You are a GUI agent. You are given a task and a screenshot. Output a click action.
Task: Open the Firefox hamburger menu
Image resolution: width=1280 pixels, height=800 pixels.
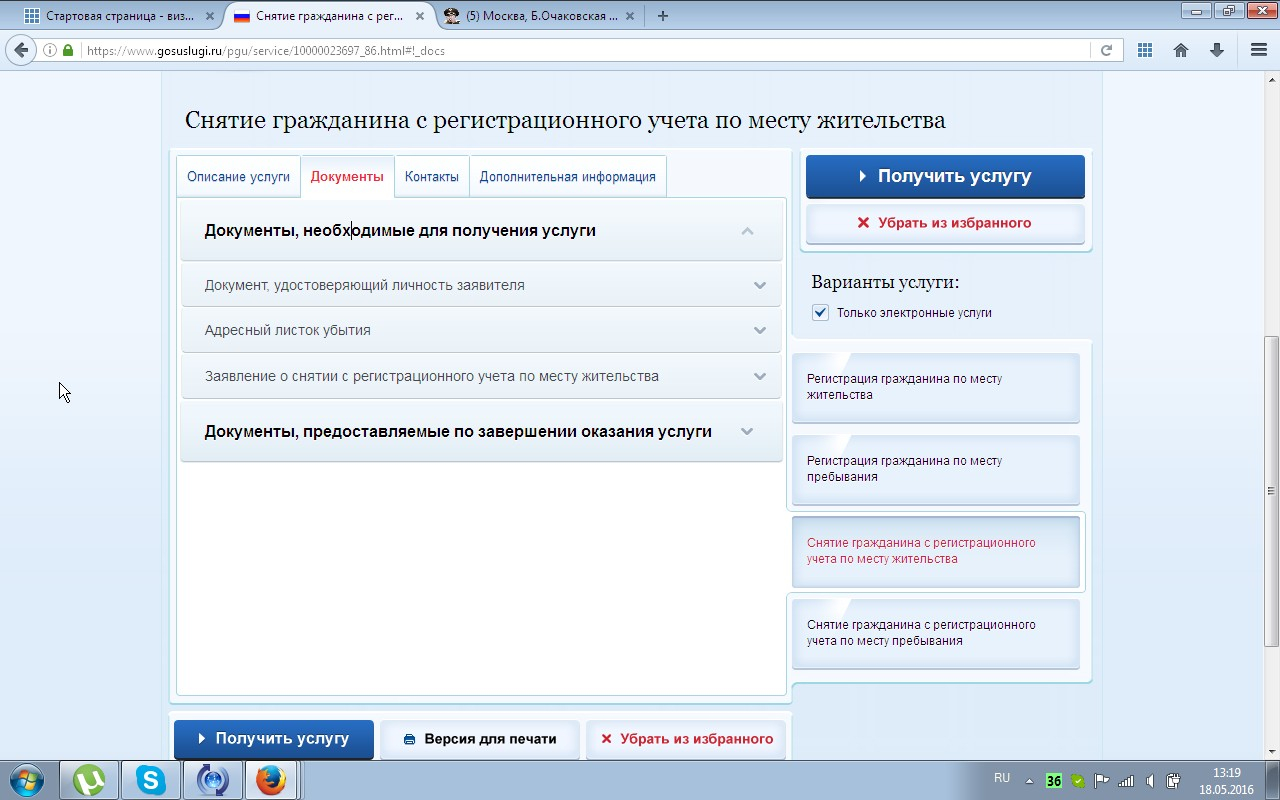(x=1258, y=50)
